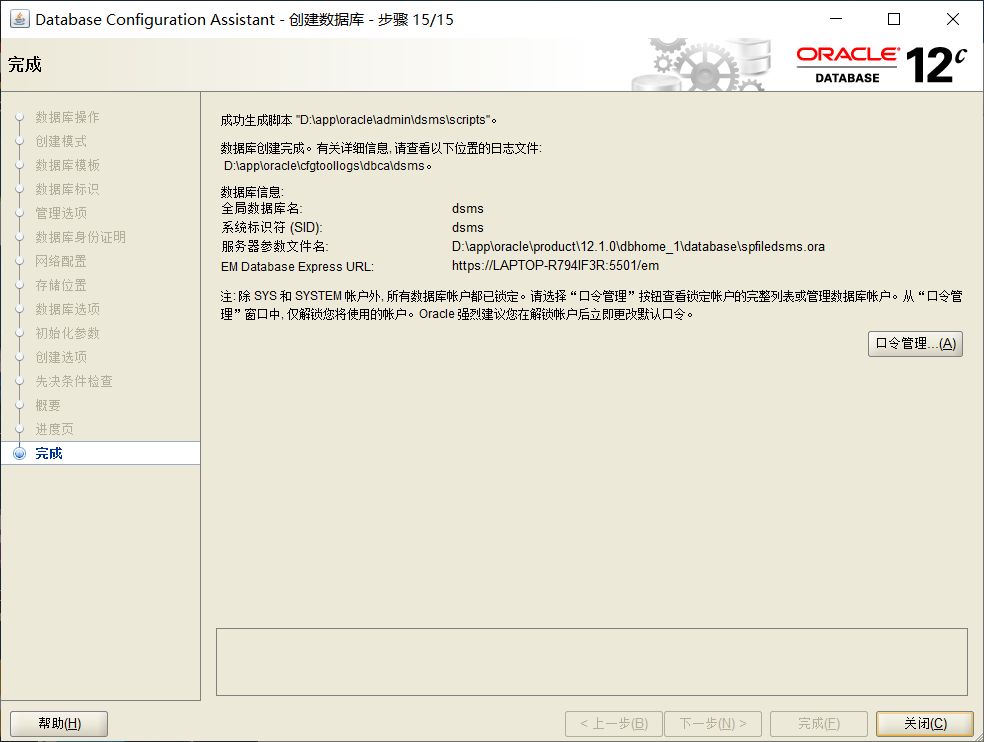984x742 pixels.
Task: Click the log path D:\app\oracle\cfgtoollogs\dbca\dsms
Action: (324, 166)
